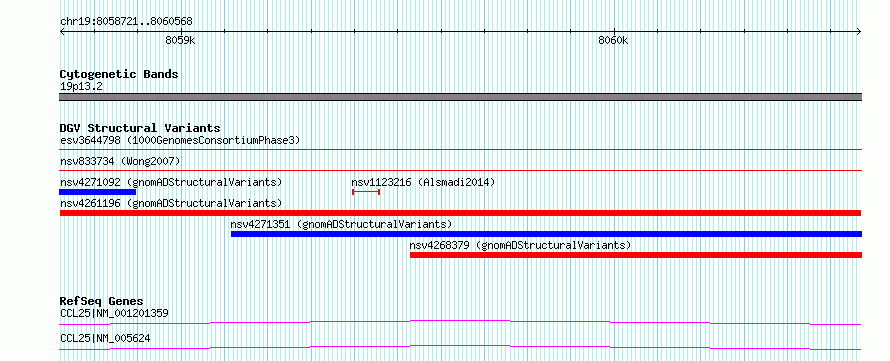Open the Cytogenetic Bands track title
The image size is (890, 361).
(x=119, y=74)
